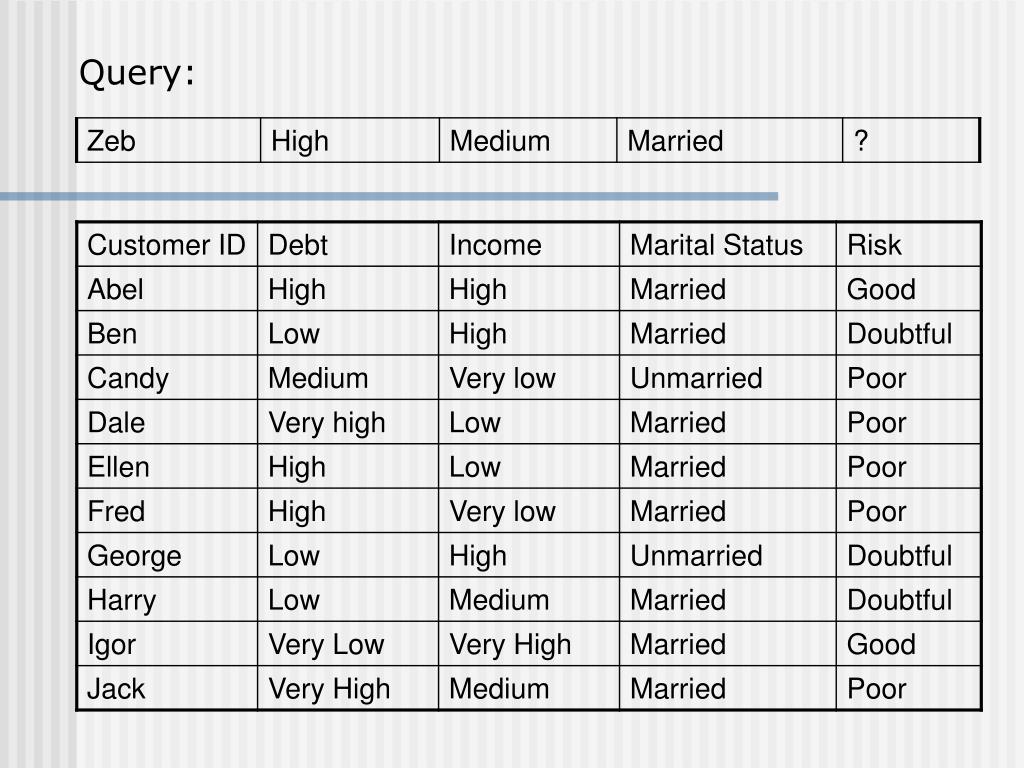This screenshot has height=768, width=1024.
Task: Select Fred's Very low income cell
Action: coord(529,511)
